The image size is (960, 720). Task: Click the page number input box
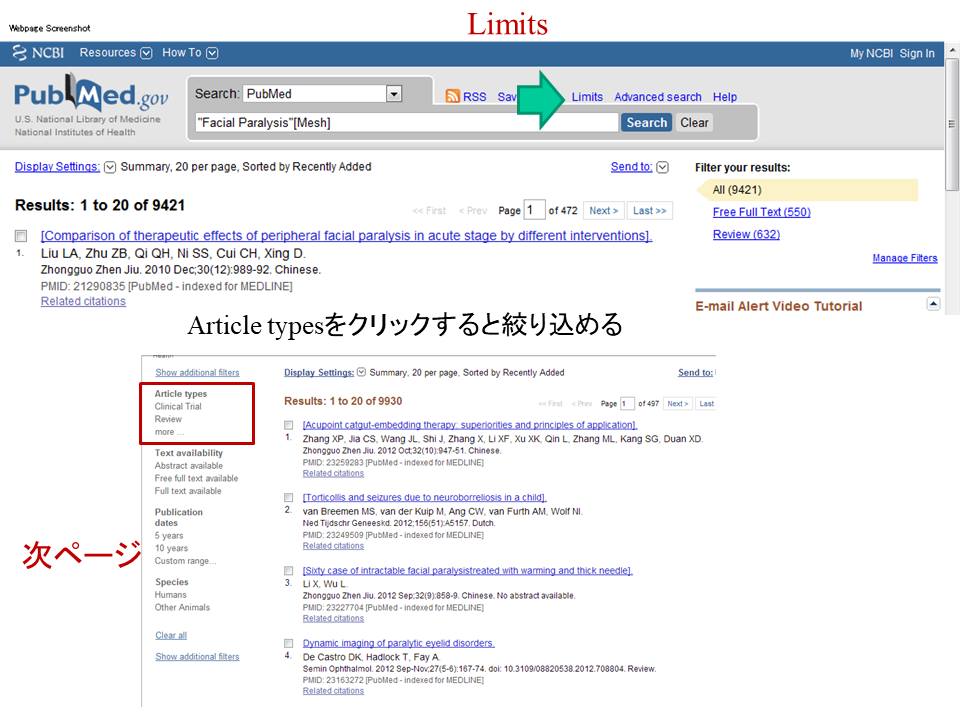(x=534, y=210)
